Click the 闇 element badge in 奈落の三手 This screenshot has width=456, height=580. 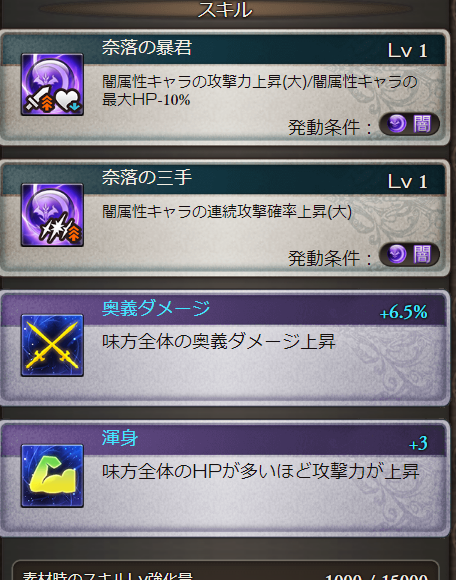click(409, 254)
